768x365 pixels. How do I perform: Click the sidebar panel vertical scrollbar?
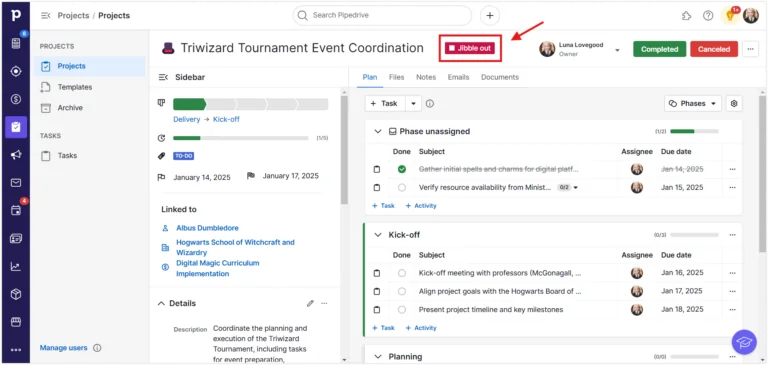tap(344, 150)
